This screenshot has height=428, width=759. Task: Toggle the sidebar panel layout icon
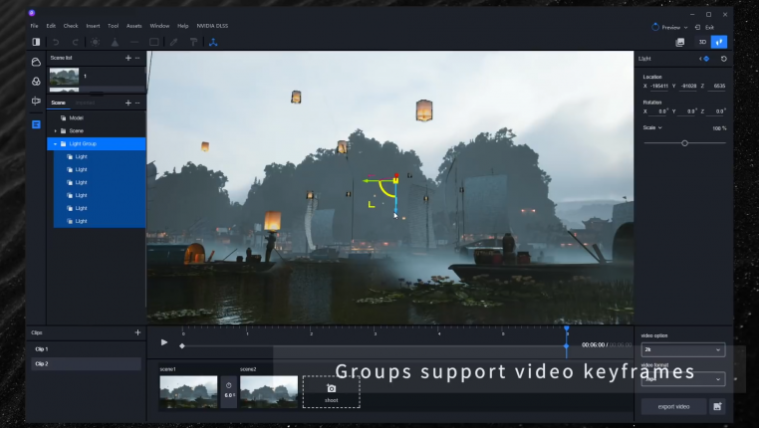point(36,42)
